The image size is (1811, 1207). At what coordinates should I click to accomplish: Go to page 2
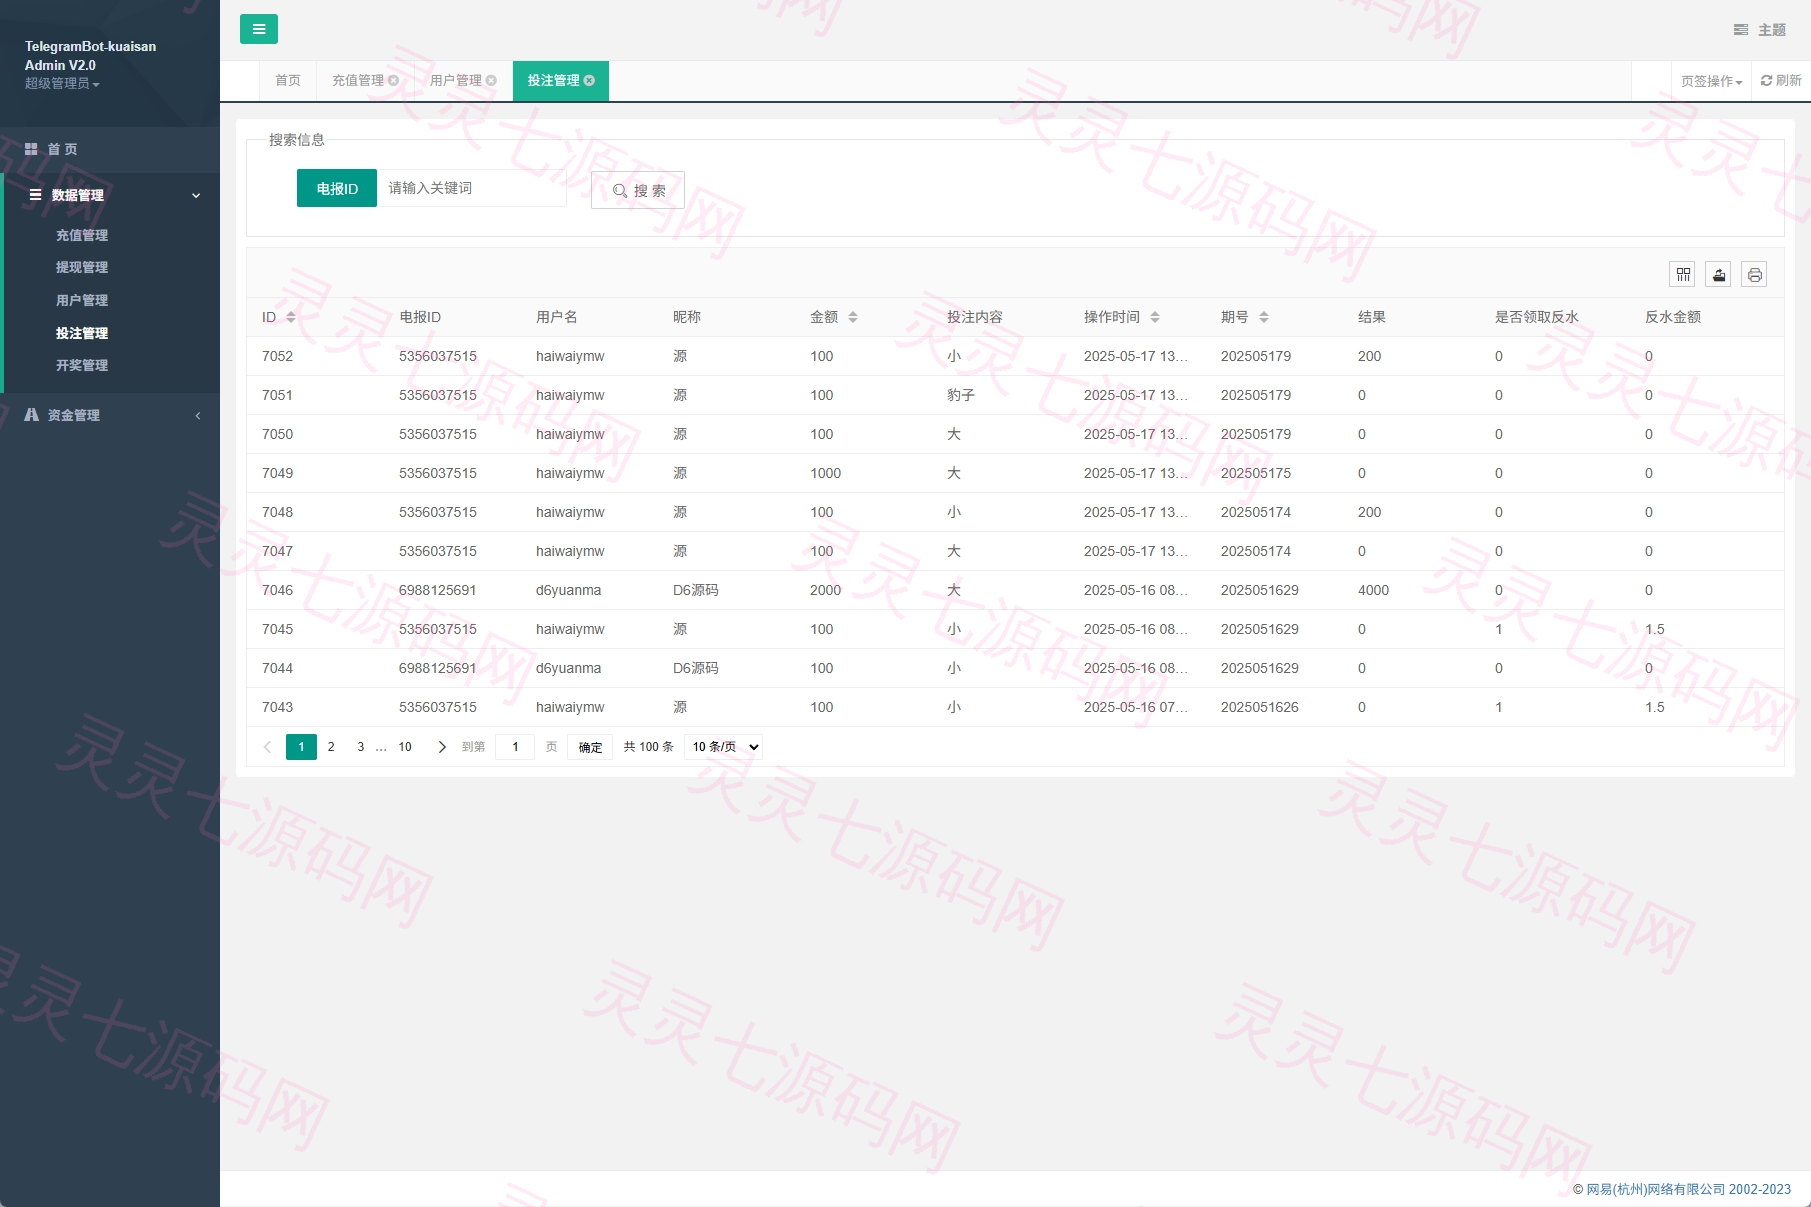(x=331, y=747)
